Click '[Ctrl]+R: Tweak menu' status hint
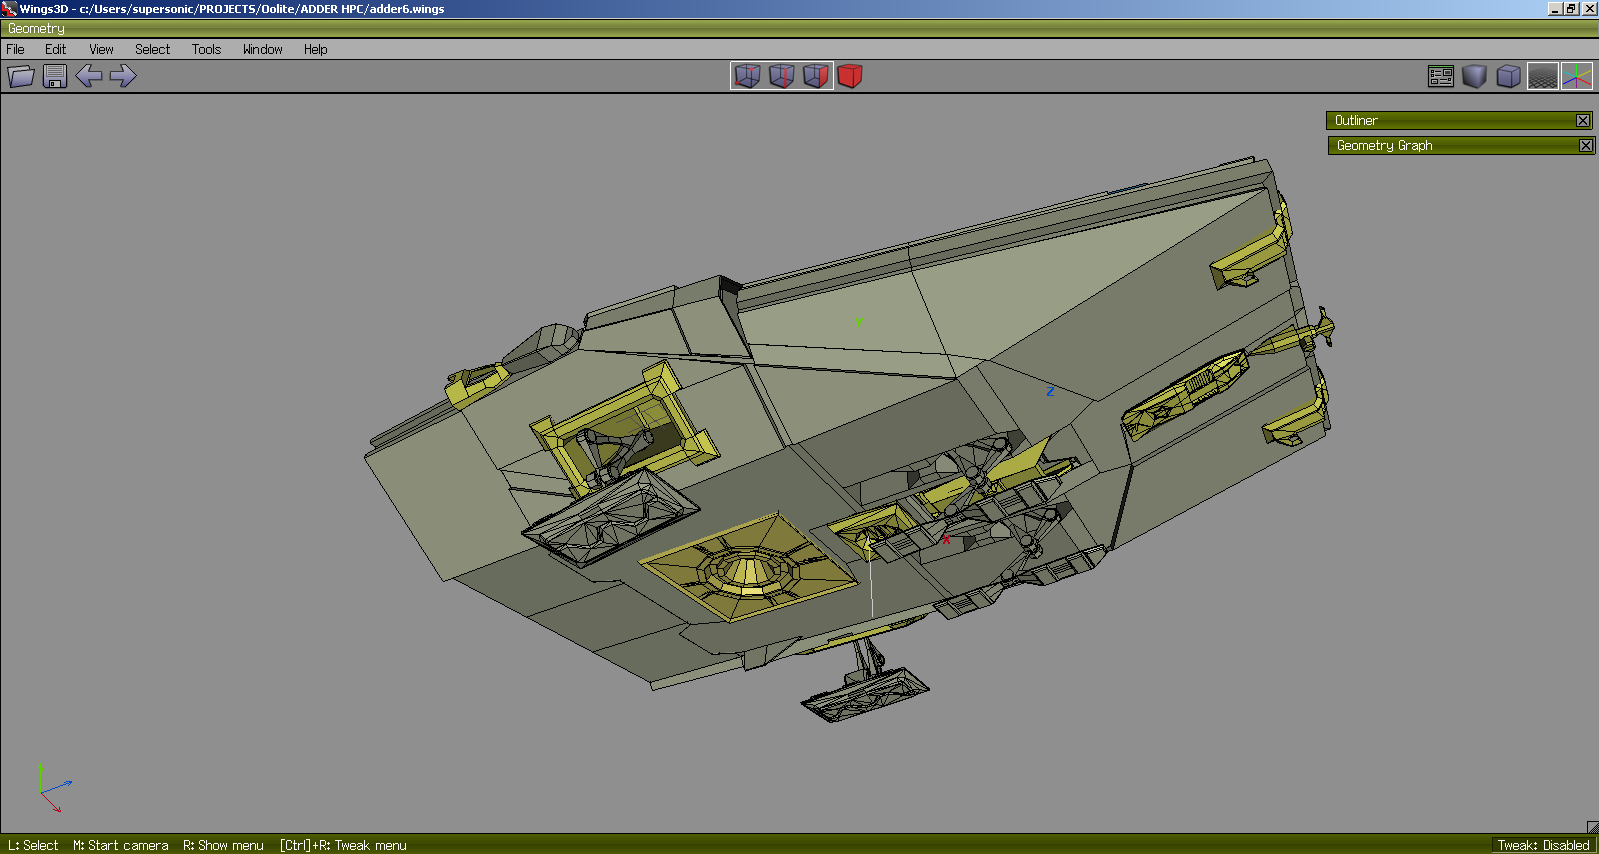1599x854 pixels. click(343, 846)
